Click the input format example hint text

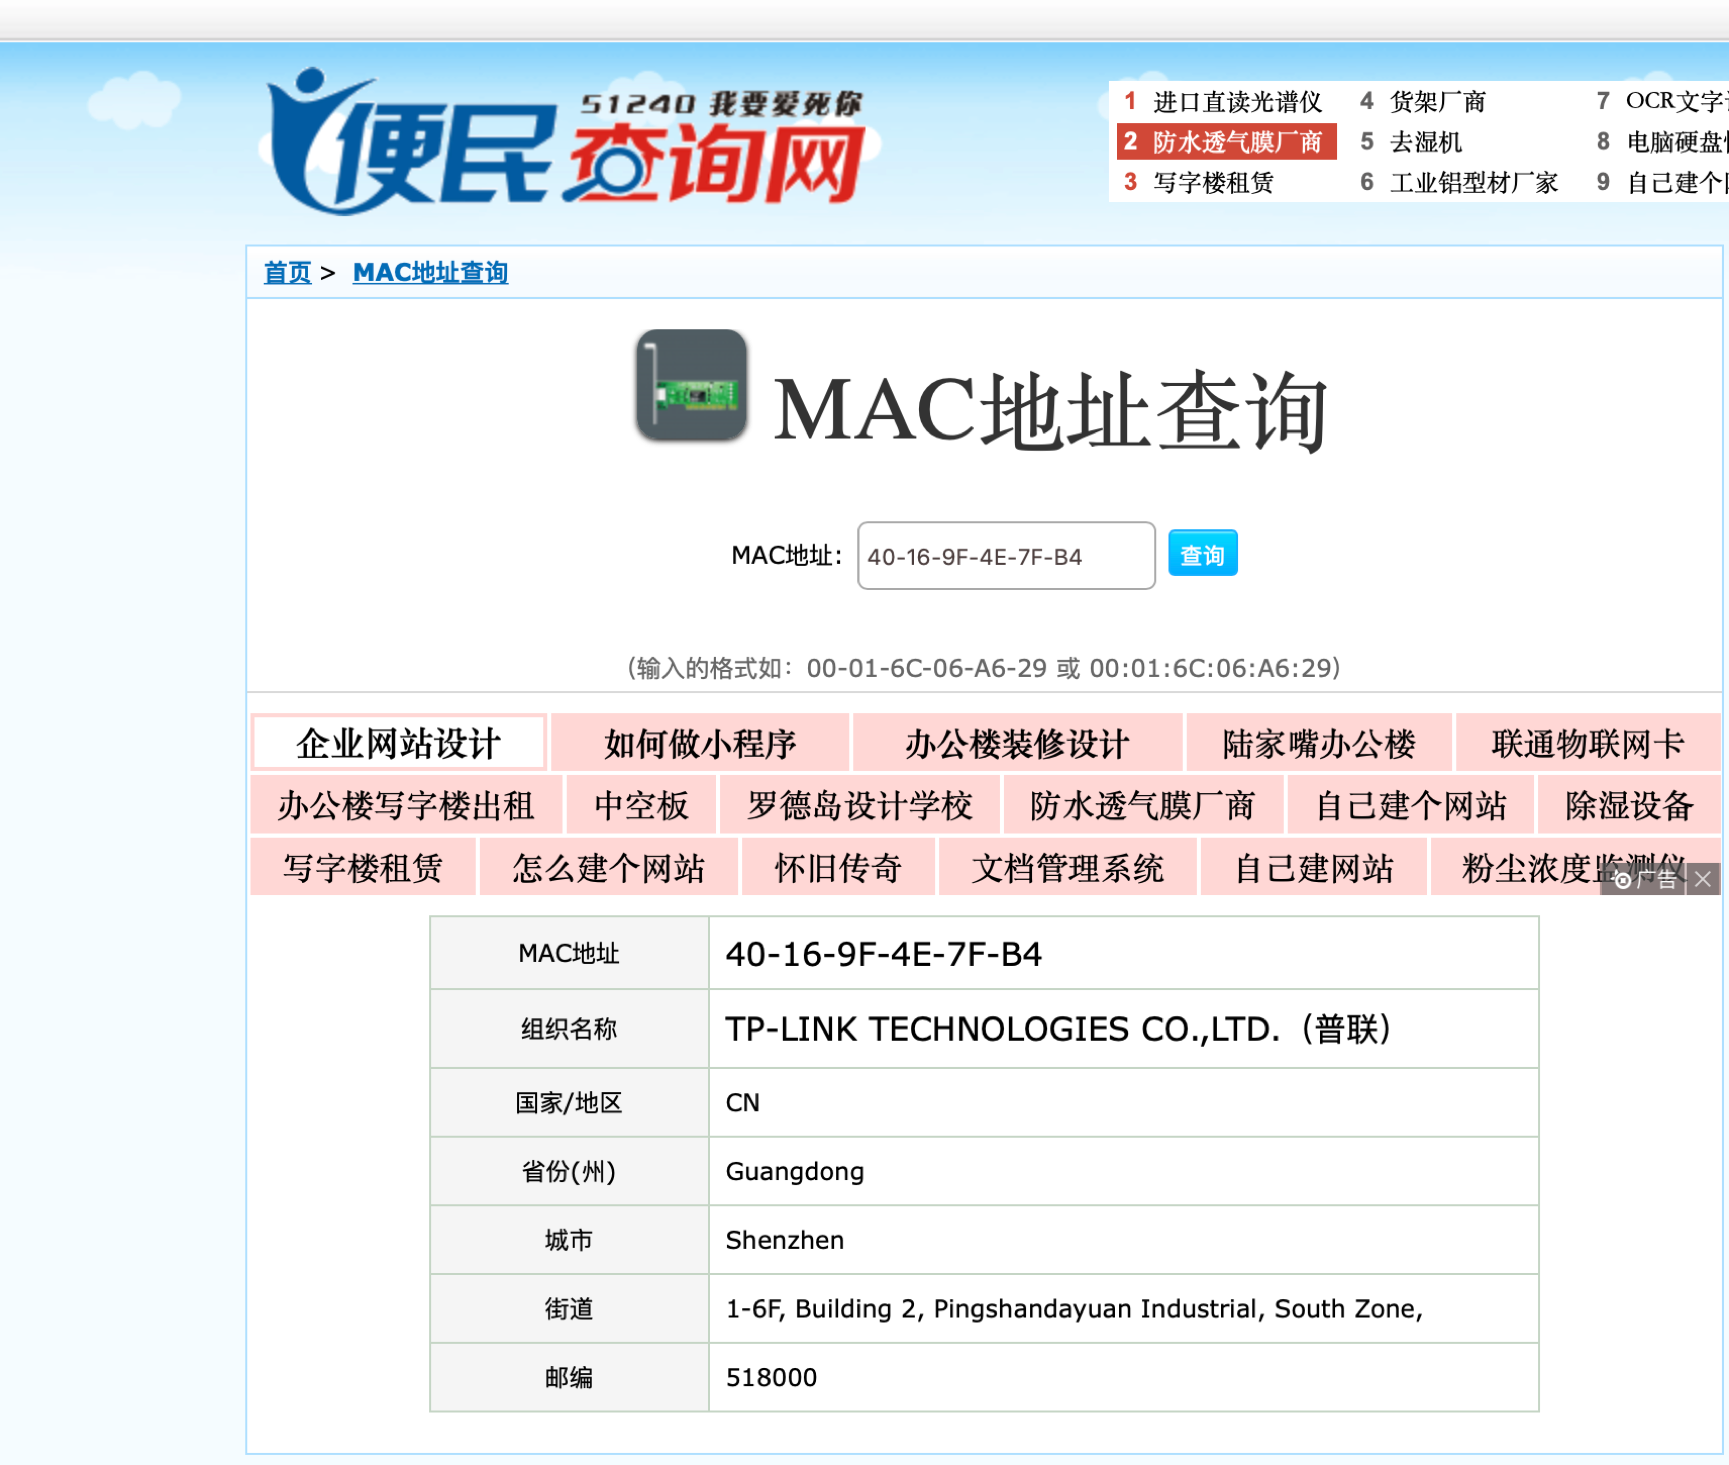point(984,668)
